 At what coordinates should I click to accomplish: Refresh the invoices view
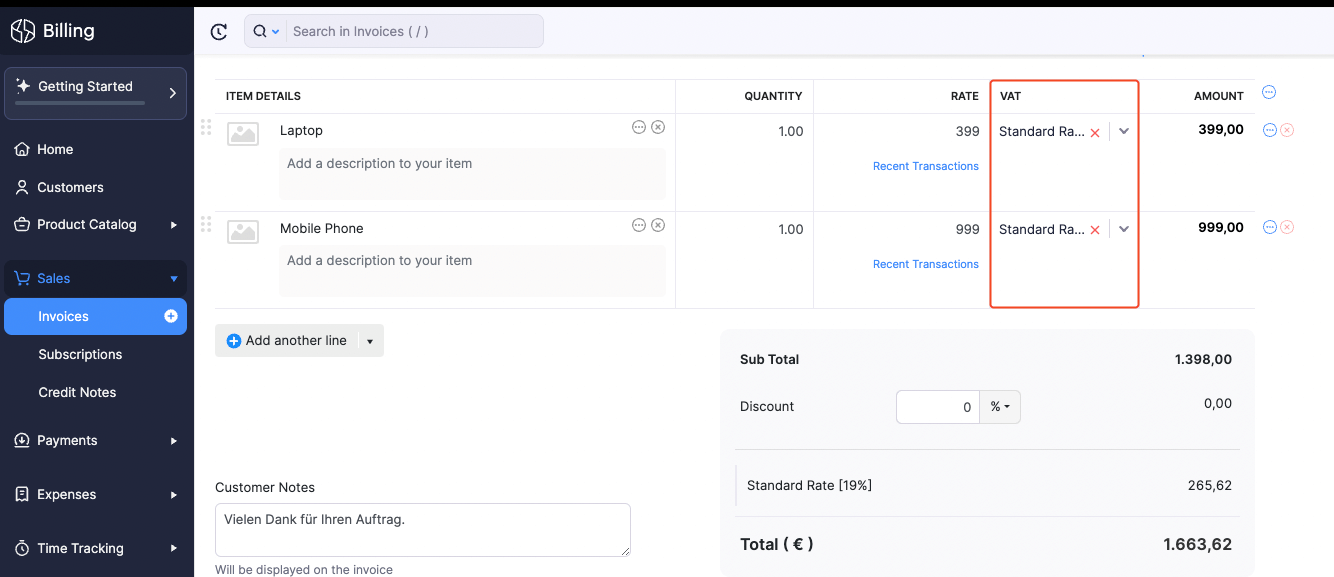(x=218, y=31)
